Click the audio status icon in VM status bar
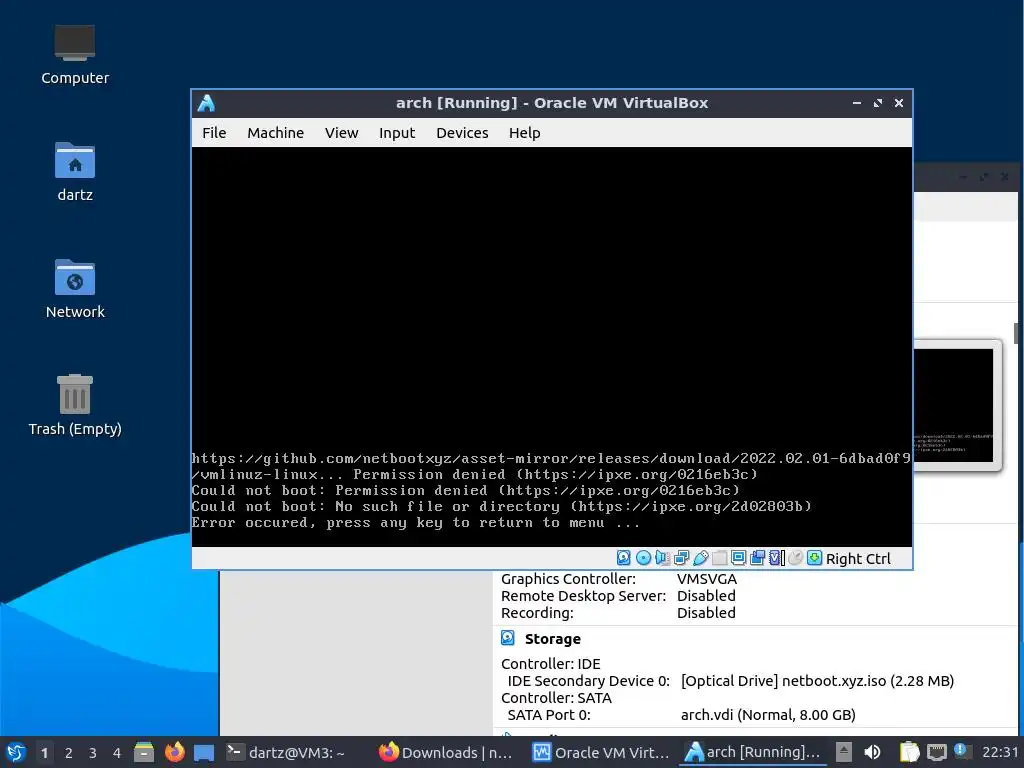The width and height of the screenshot is (1024, 768). 662,558
